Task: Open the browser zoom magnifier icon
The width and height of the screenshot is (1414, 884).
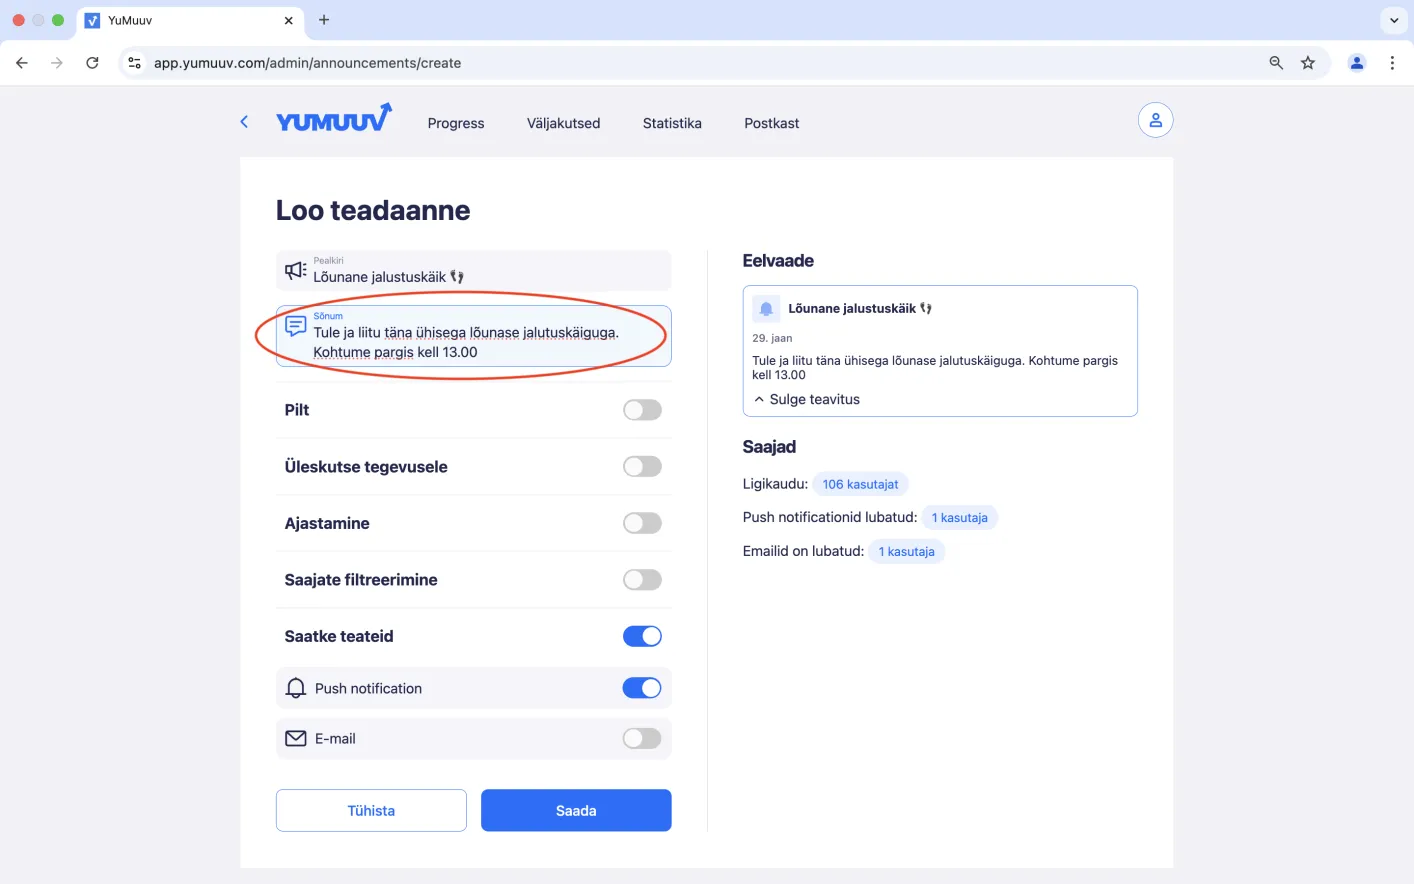Action: [1276, 63]
